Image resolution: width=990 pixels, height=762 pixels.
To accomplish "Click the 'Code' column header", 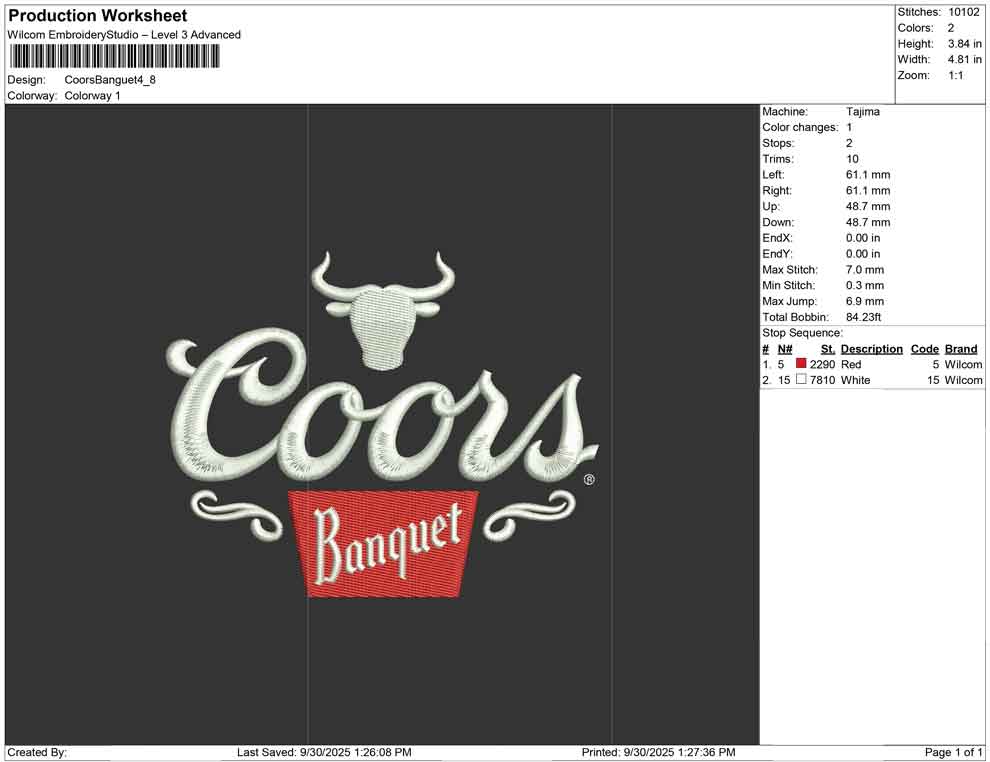I will tap(924, 348).
